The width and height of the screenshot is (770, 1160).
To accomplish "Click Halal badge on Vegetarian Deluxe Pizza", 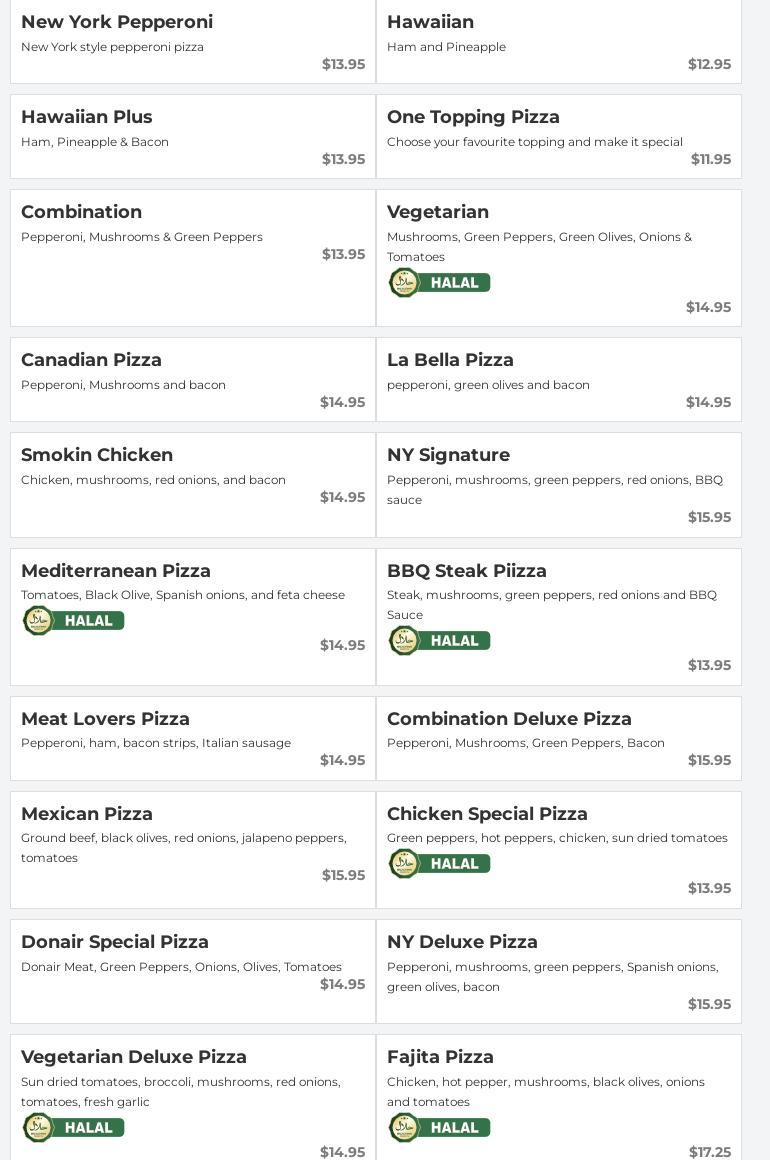I will pos(73,1128).
